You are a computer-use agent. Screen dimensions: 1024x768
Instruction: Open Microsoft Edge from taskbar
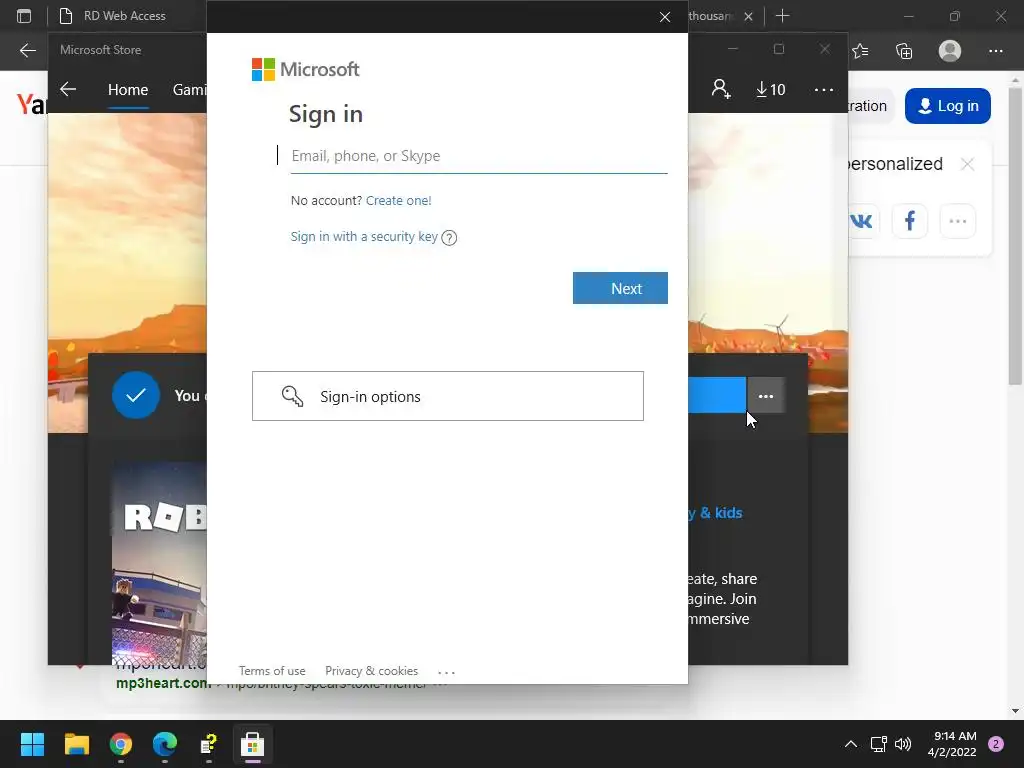click(165, 744)
